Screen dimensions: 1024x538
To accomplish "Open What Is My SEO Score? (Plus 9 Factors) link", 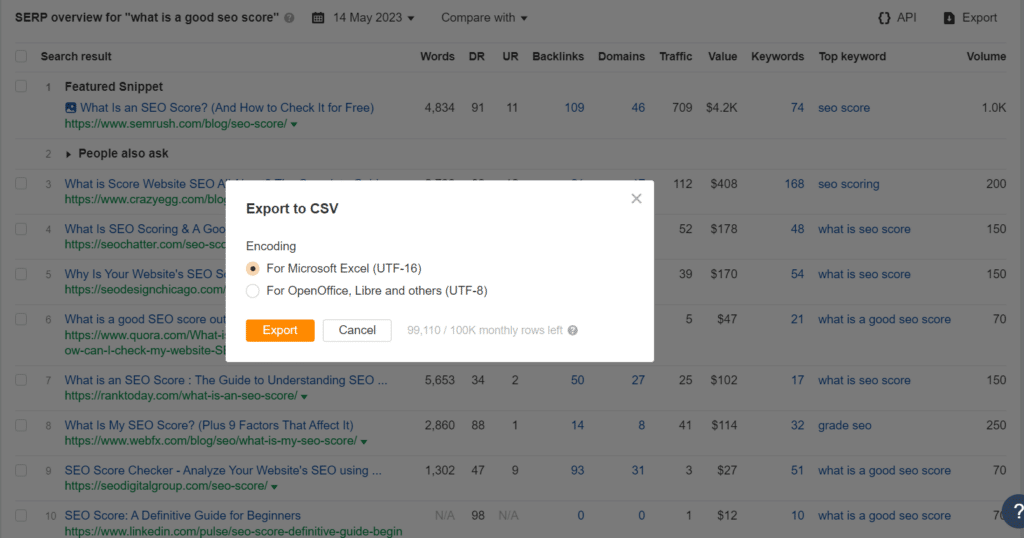I will pos(209,425).
